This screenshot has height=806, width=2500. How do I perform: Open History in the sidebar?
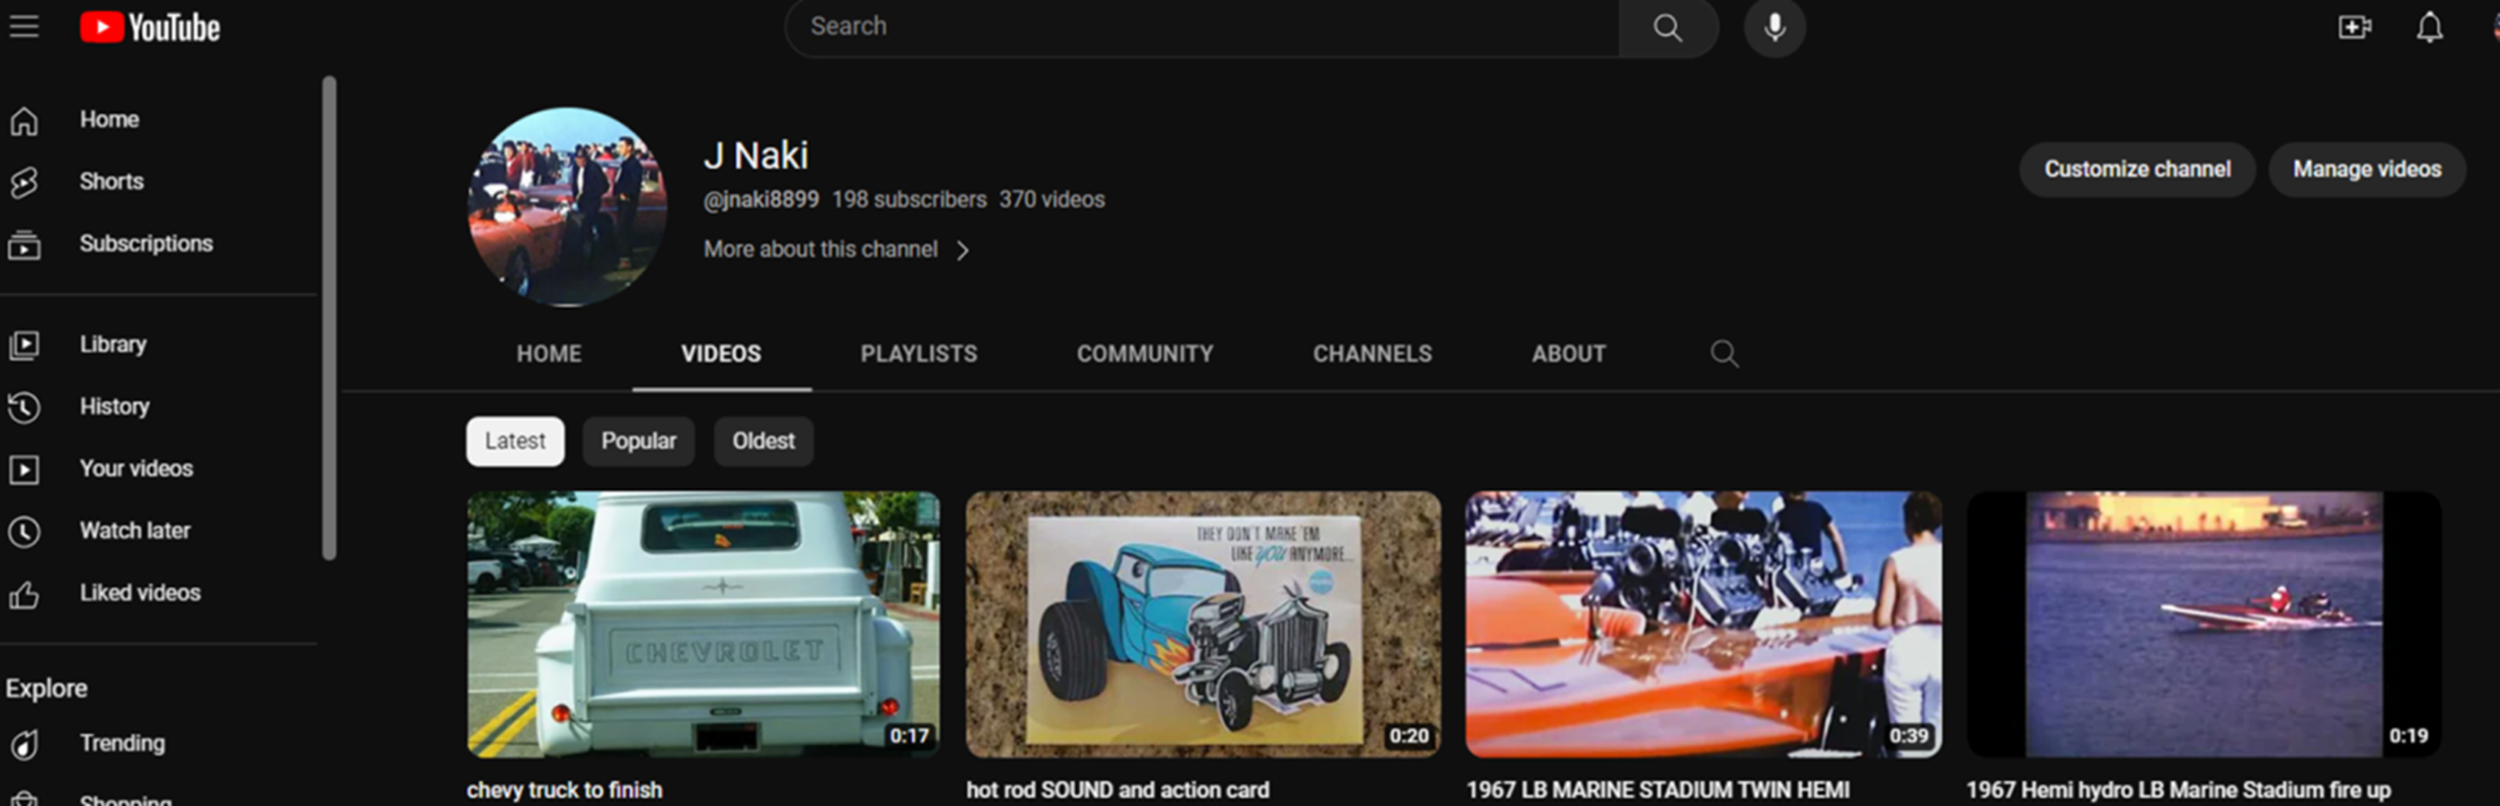[114, 407]
